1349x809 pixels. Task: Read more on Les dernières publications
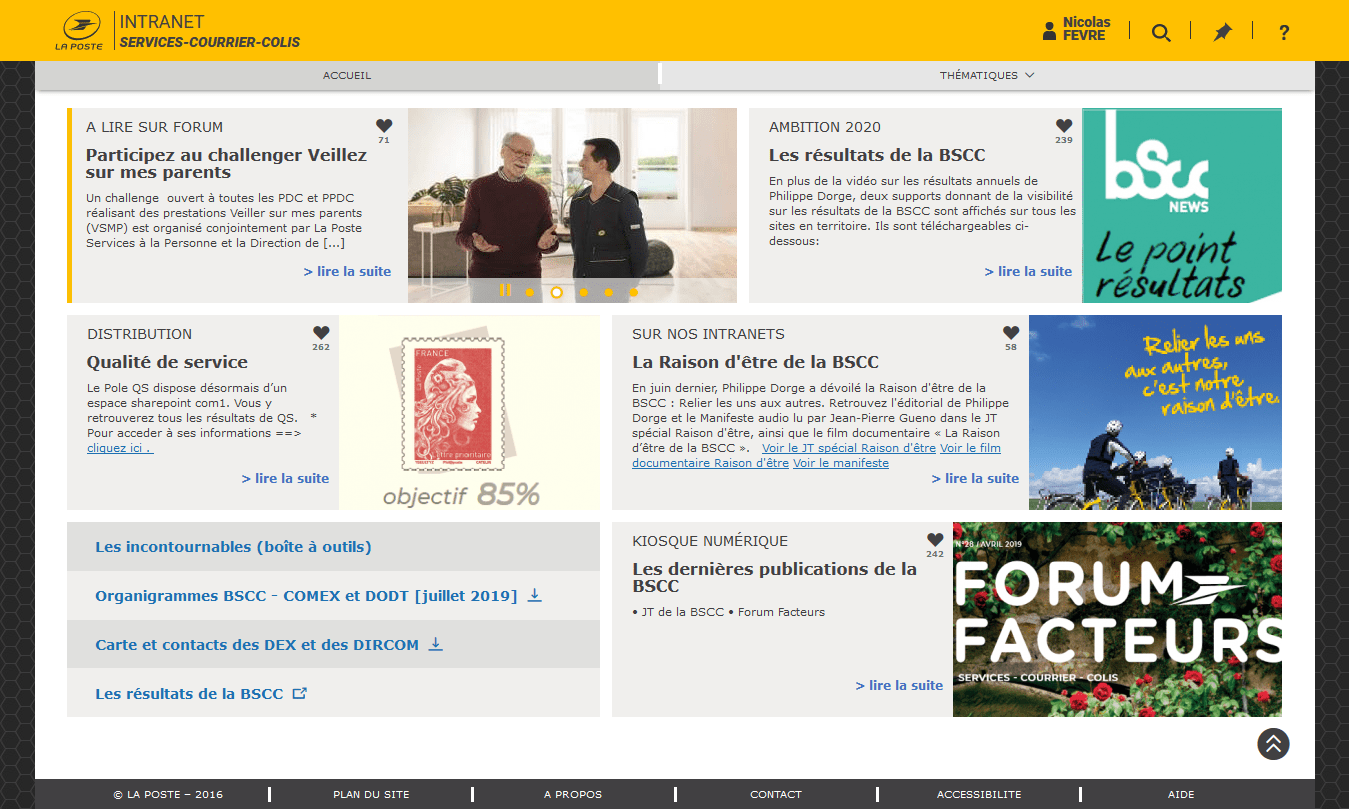(x=899, y=685)
